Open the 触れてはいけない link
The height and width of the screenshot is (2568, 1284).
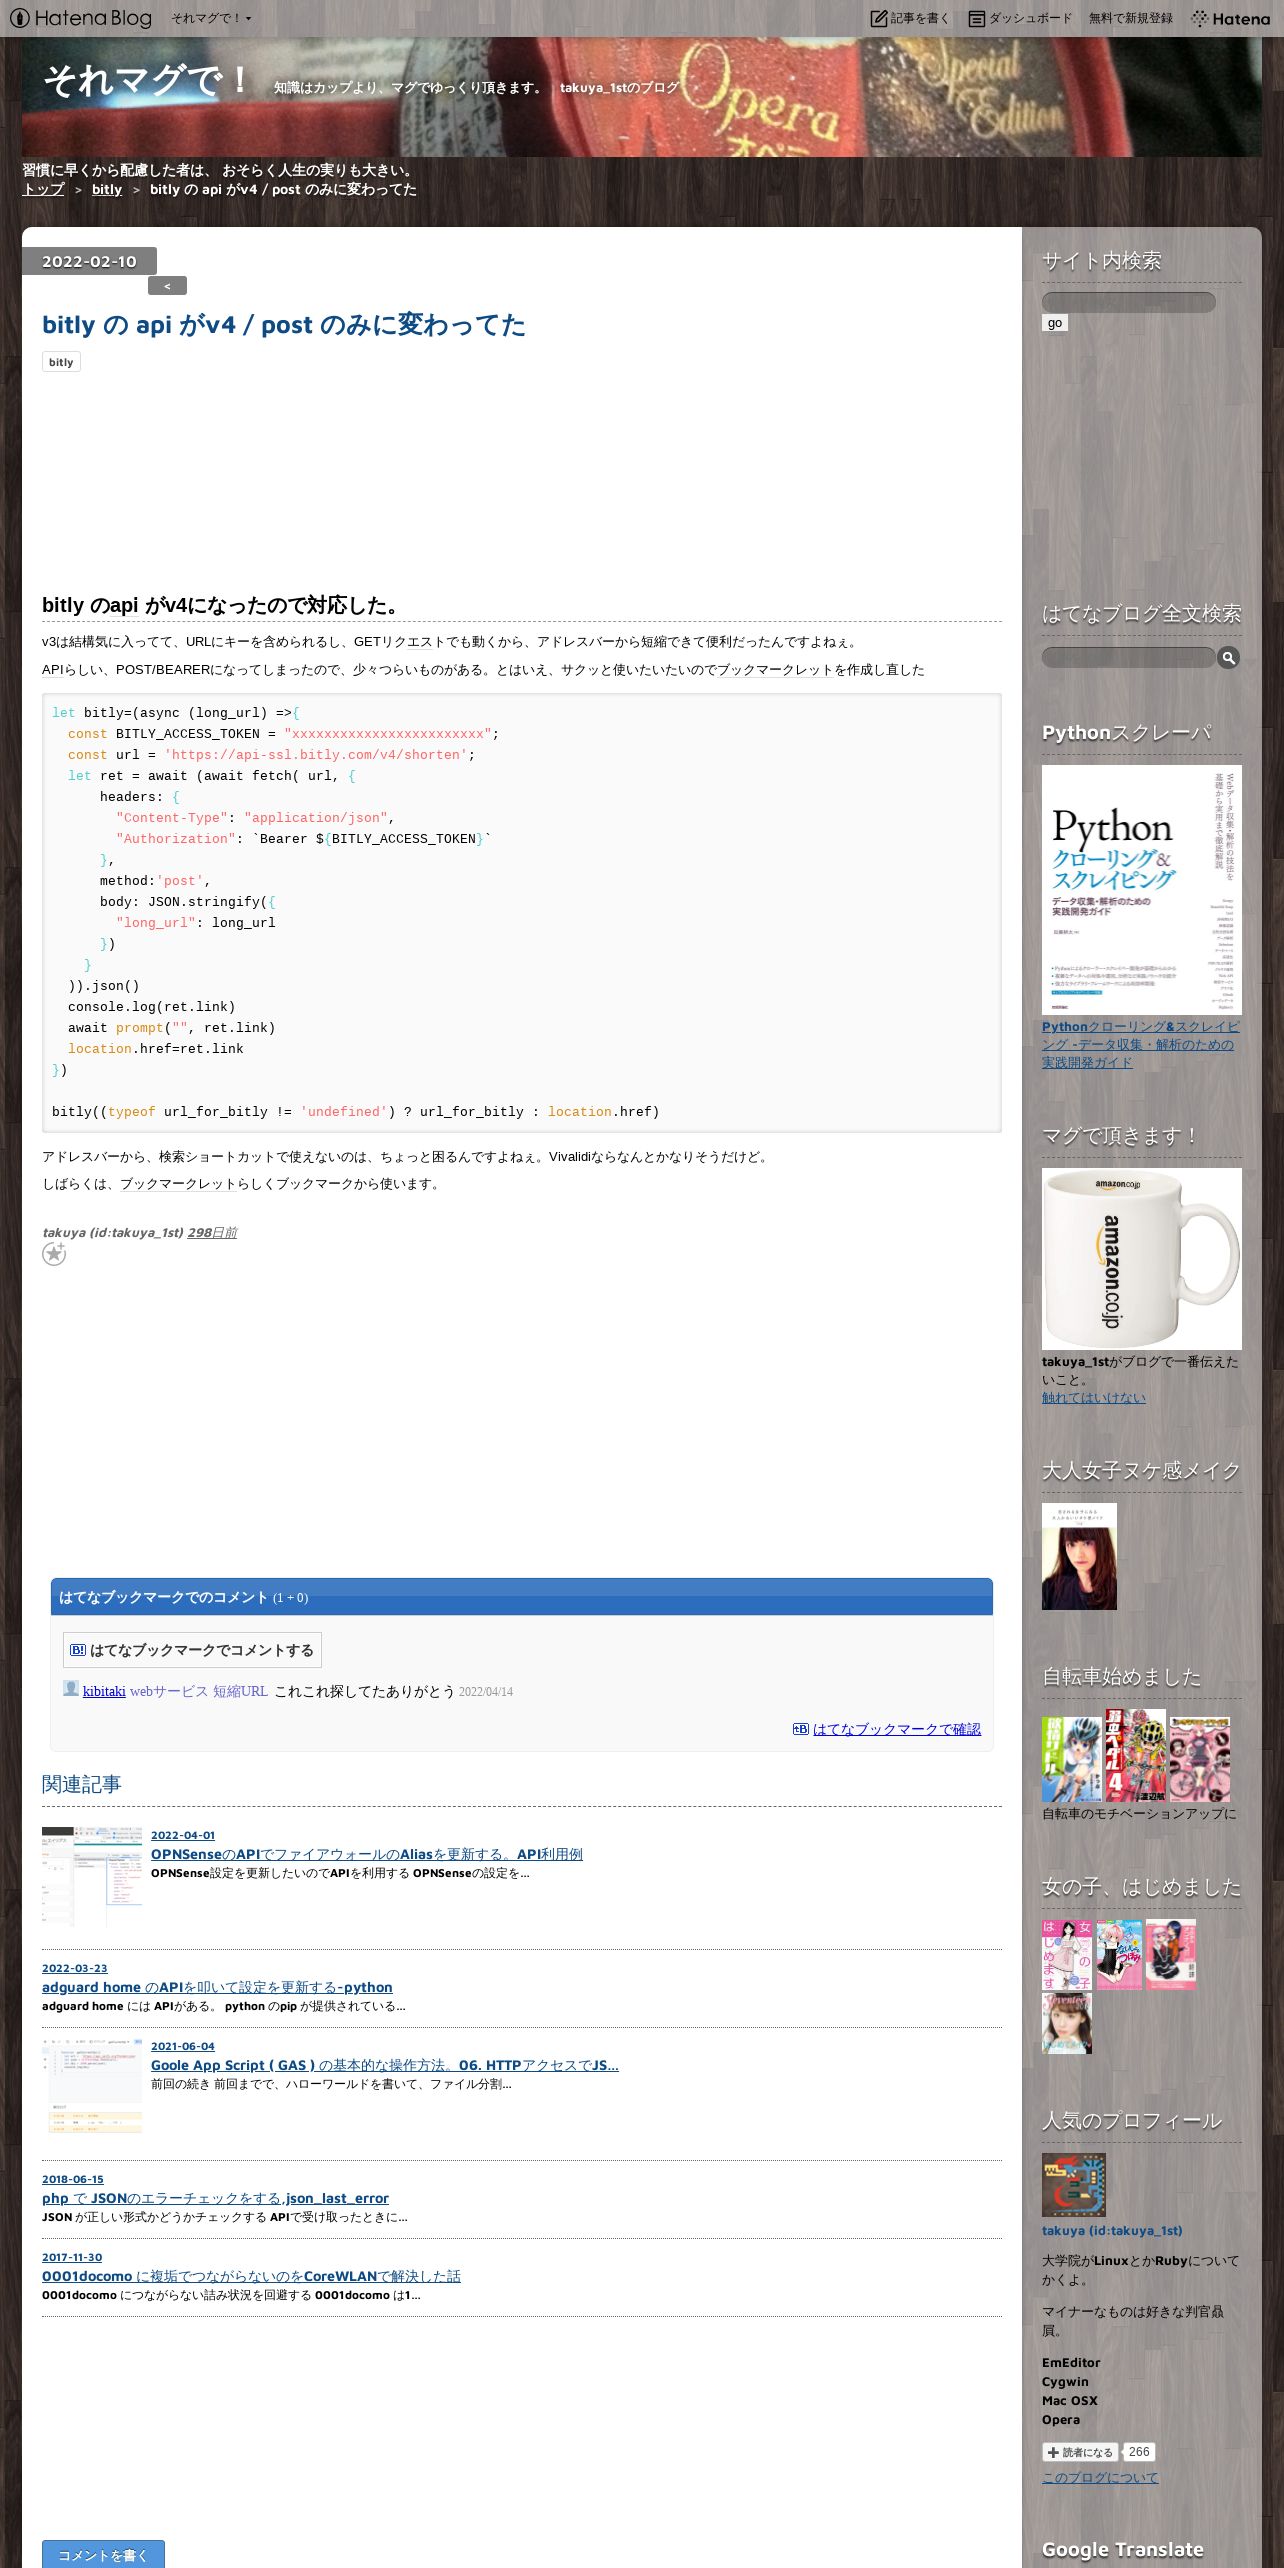[x=1094, y=1398]
